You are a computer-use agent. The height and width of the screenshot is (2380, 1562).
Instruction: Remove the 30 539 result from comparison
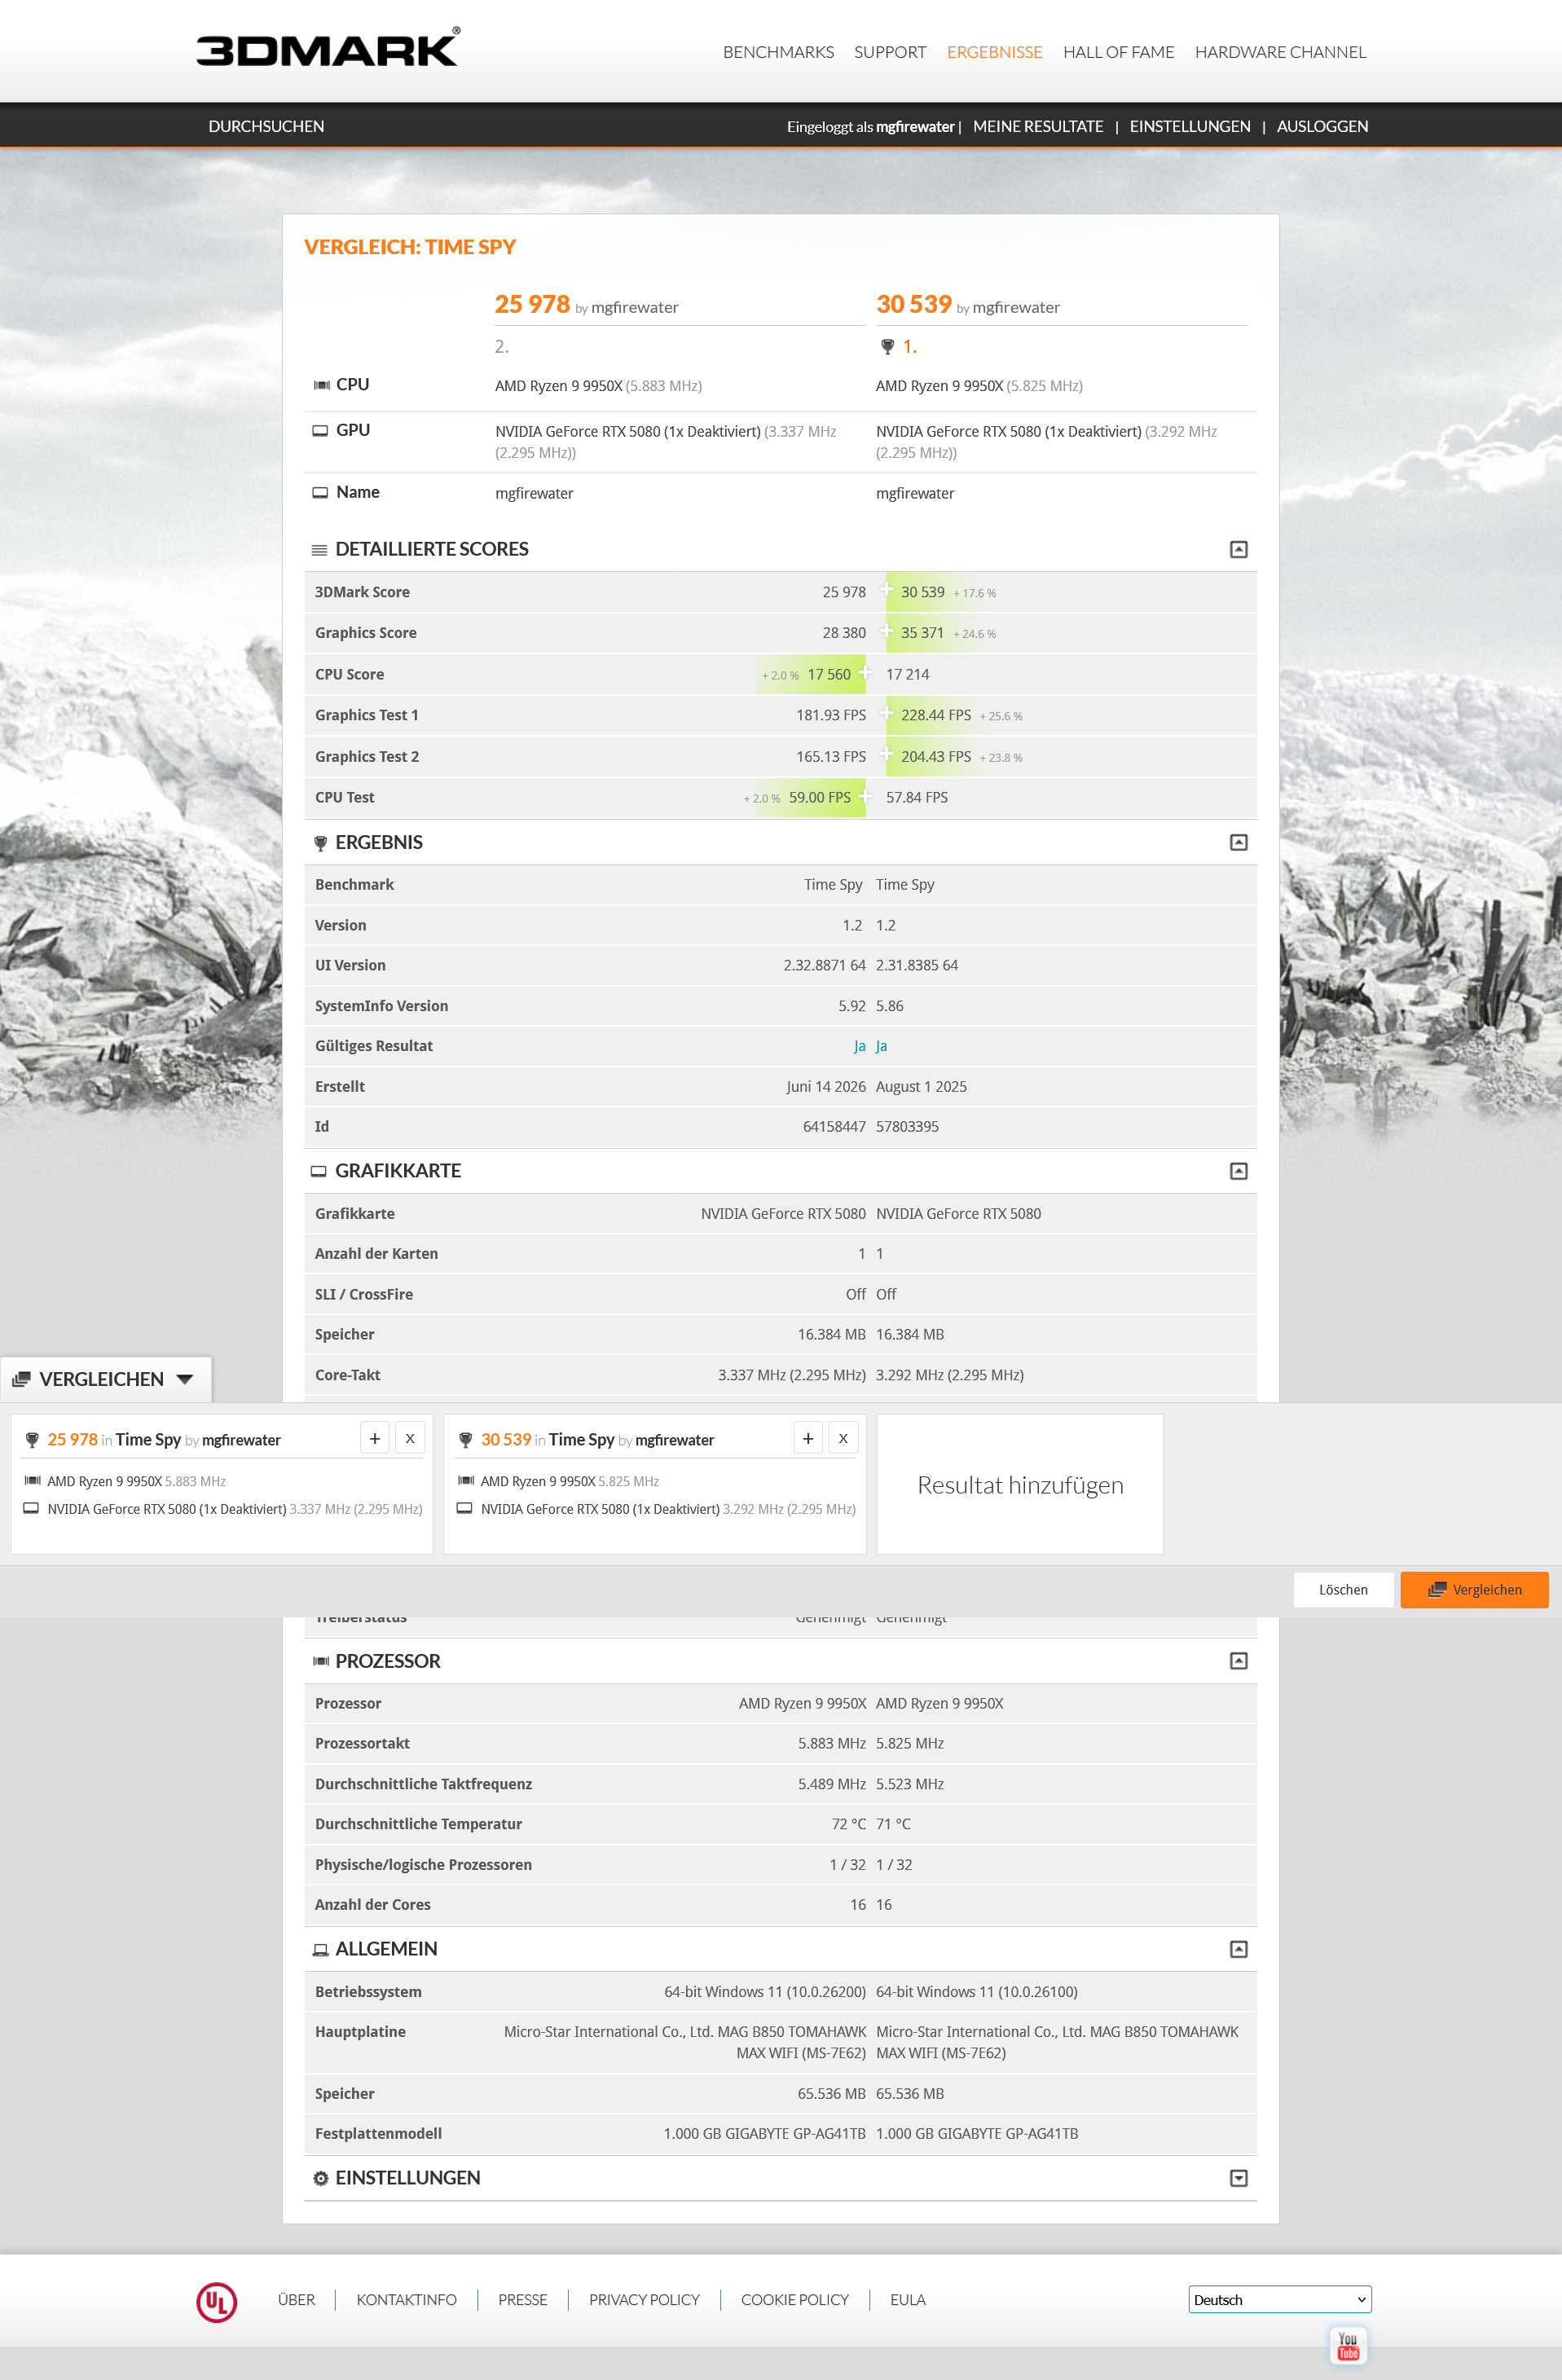pos(843,1438)
